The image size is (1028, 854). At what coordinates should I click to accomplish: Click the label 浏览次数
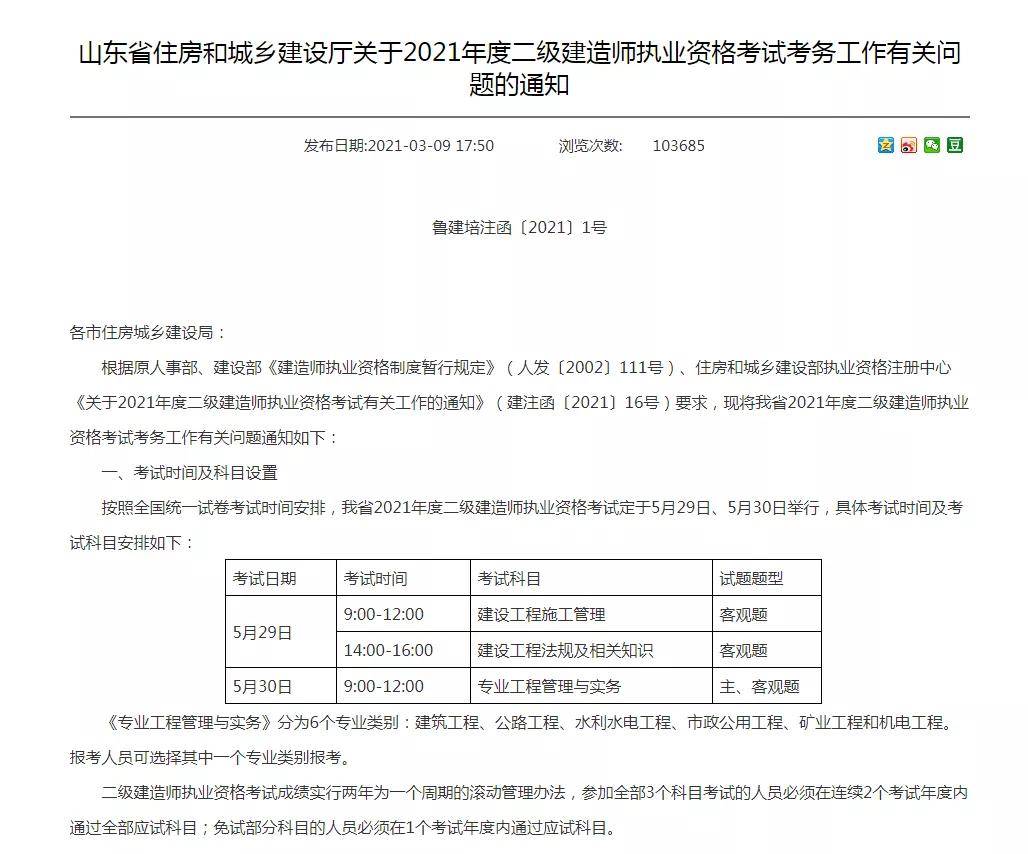coord(590,146)
